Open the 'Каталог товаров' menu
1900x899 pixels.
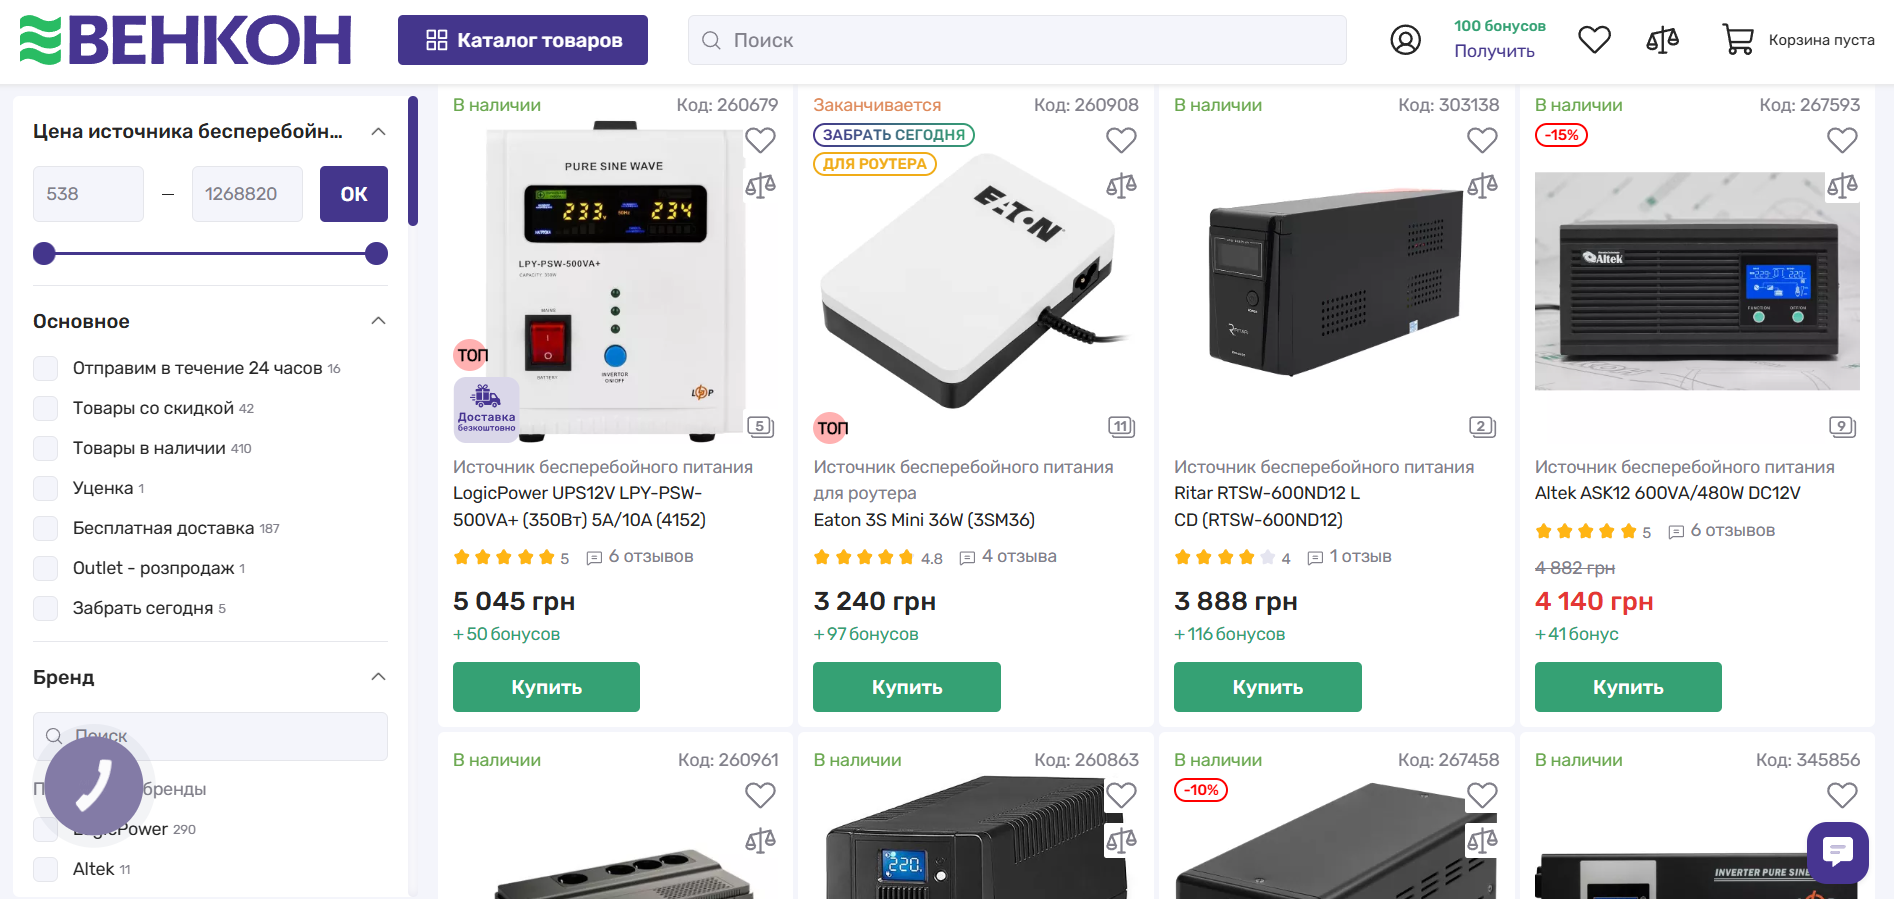click(x=523, y=40)
